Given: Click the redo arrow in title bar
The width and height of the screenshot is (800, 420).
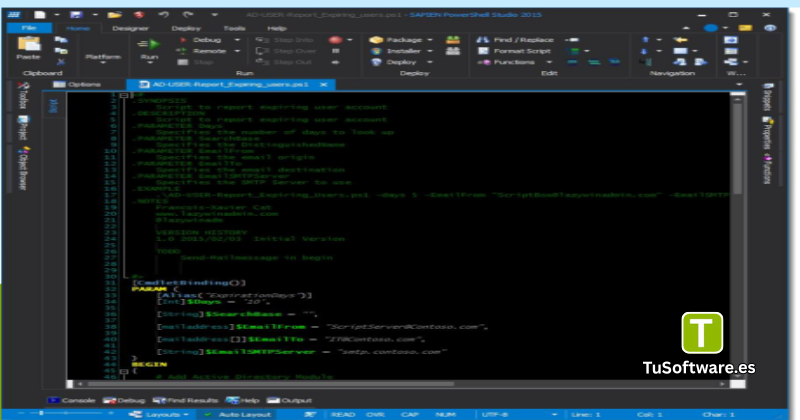Looking at the screenshot, I should click(188, 15).
